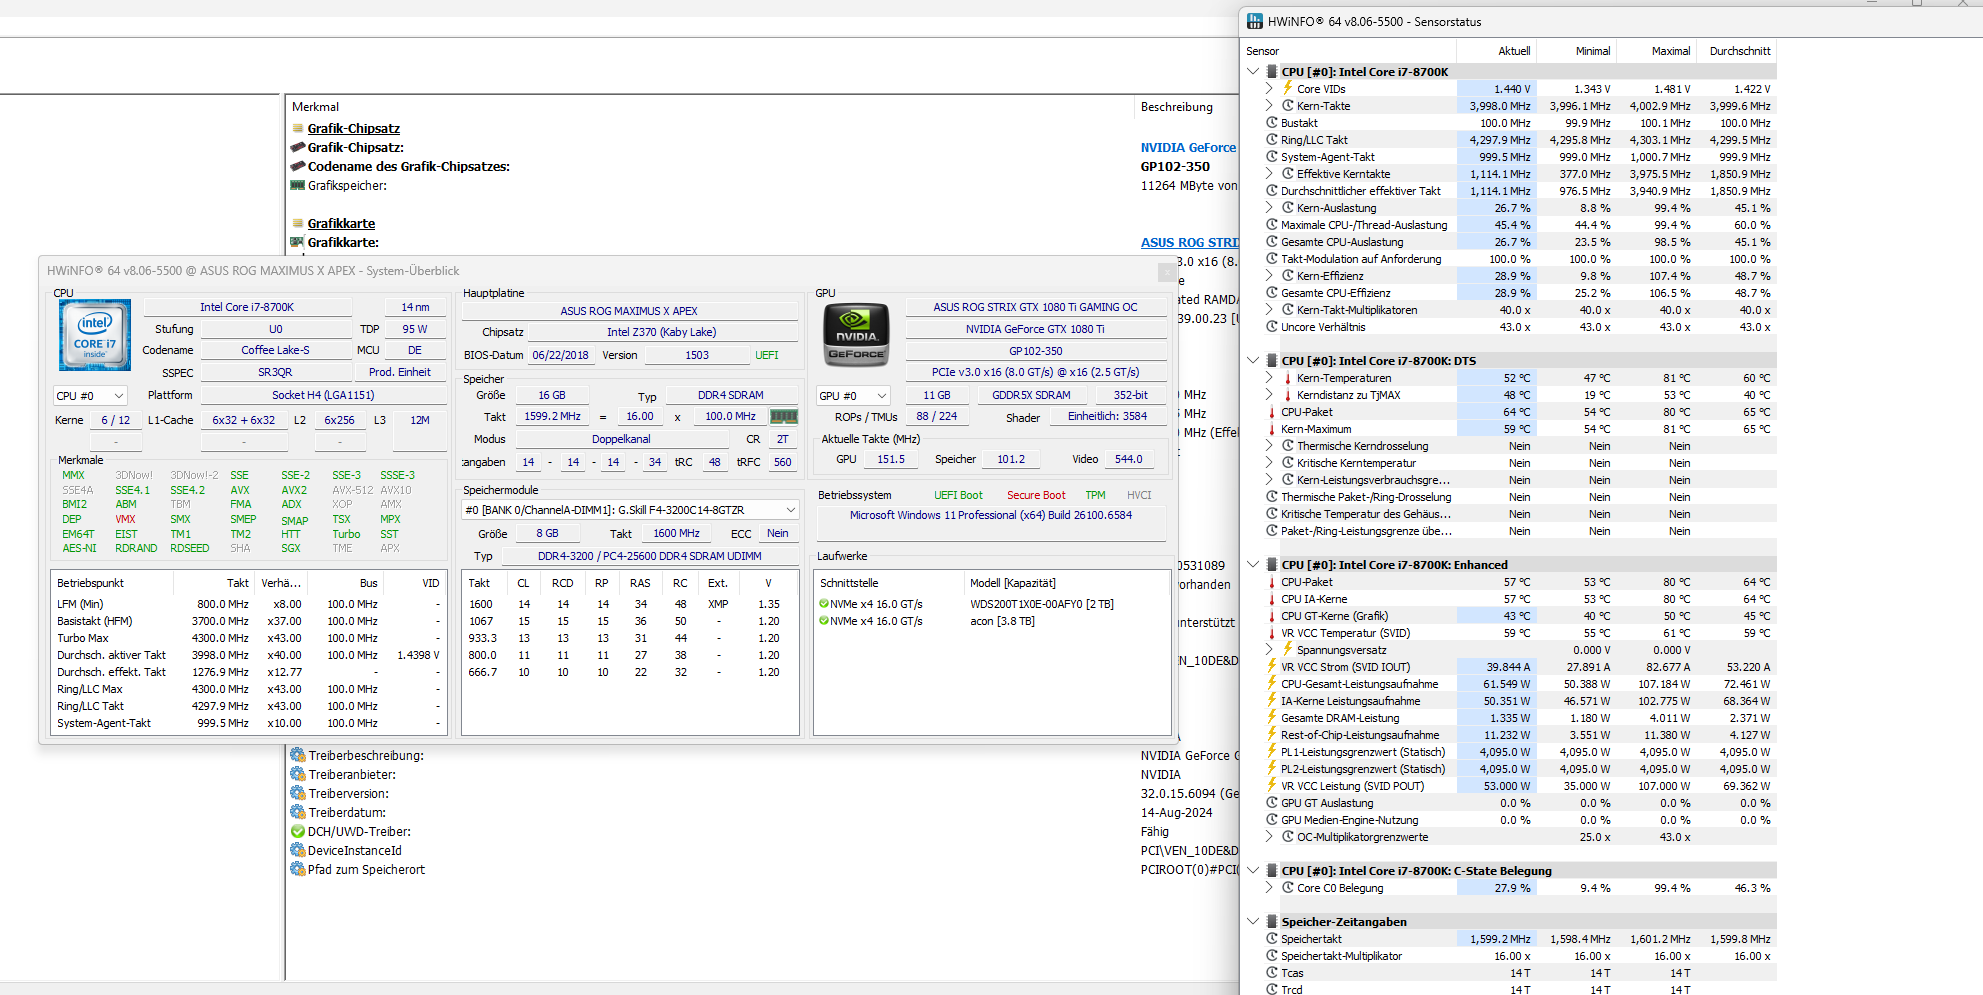Screen dimensions: 1983x995
Task: Expand the OC-Multiplikatorgrenzwerte row
Action: pos(1270,837)
